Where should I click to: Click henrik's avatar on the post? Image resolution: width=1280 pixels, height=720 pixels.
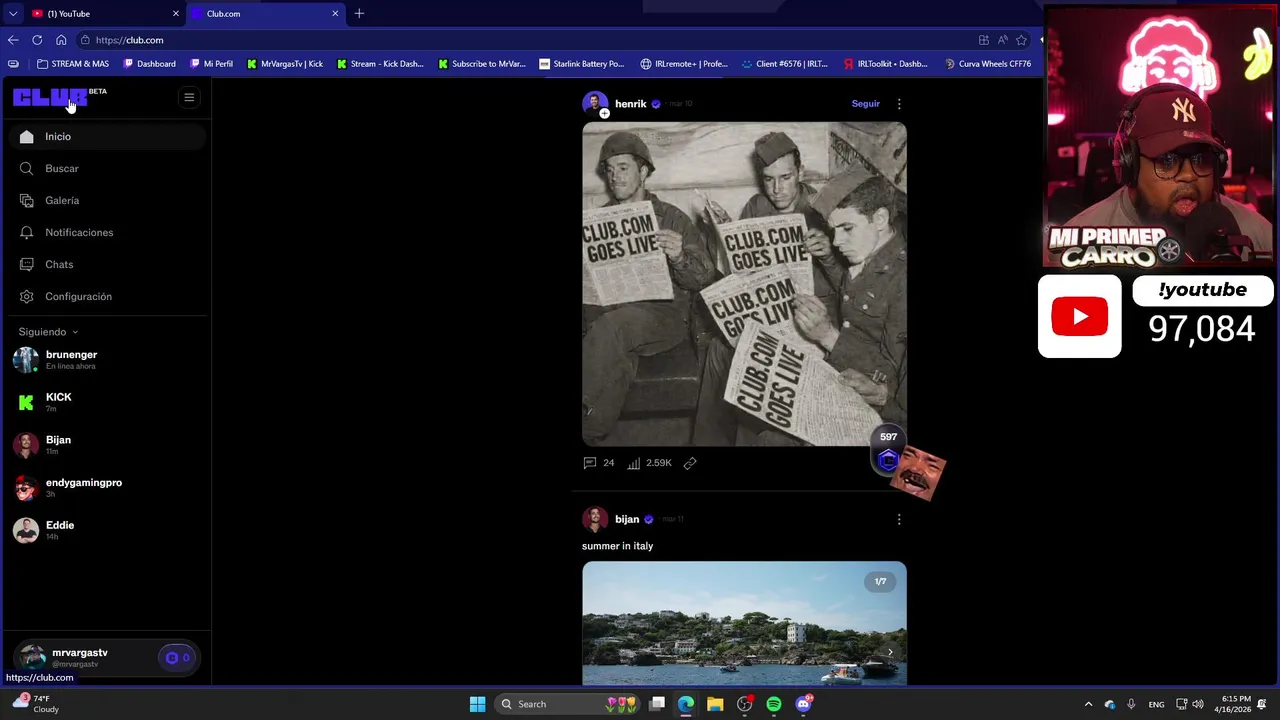click(x=595, y=104)
